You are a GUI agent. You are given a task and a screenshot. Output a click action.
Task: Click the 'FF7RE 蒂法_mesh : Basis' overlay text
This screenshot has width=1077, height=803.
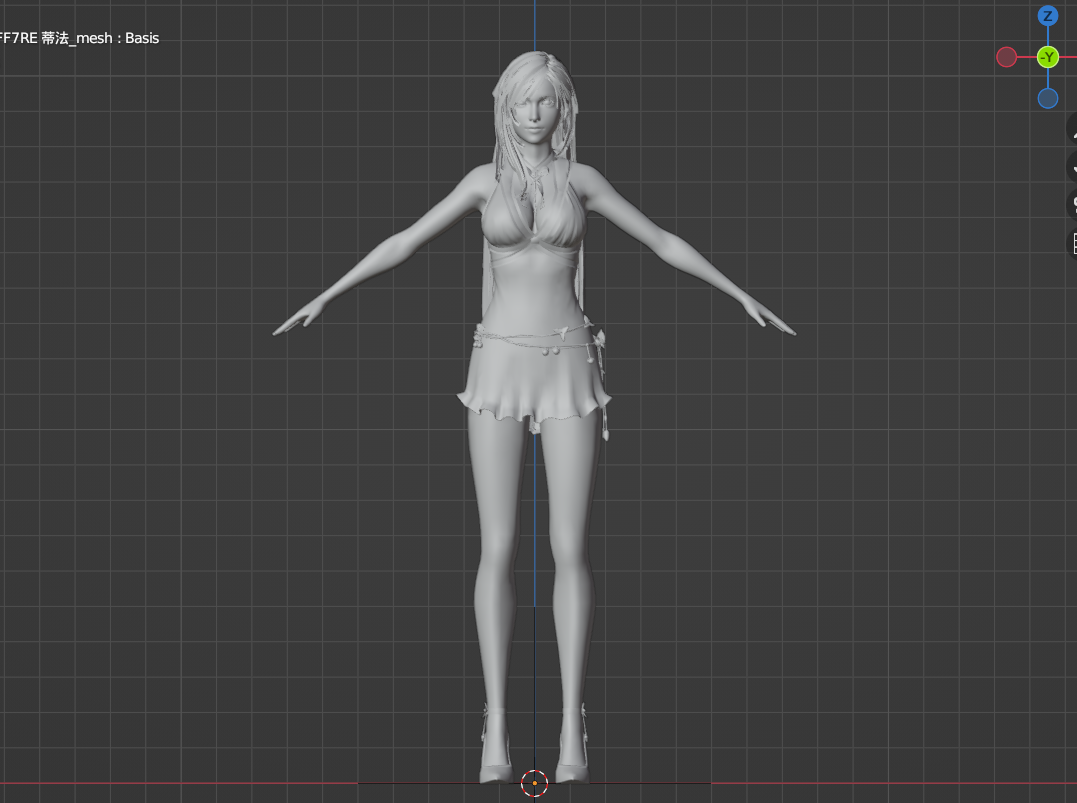[x=79, y=38]
